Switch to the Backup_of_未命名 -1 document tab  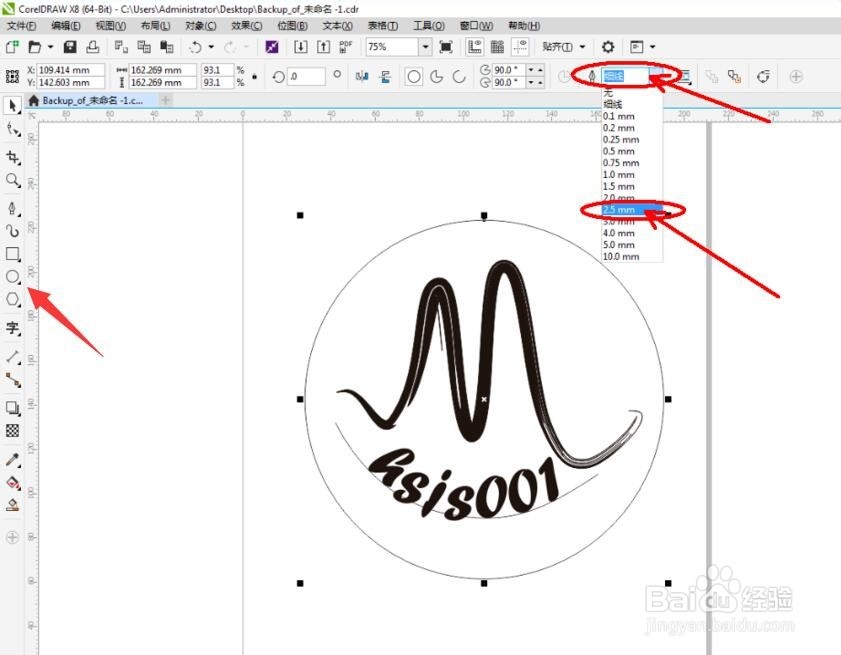tap(92, 100)
